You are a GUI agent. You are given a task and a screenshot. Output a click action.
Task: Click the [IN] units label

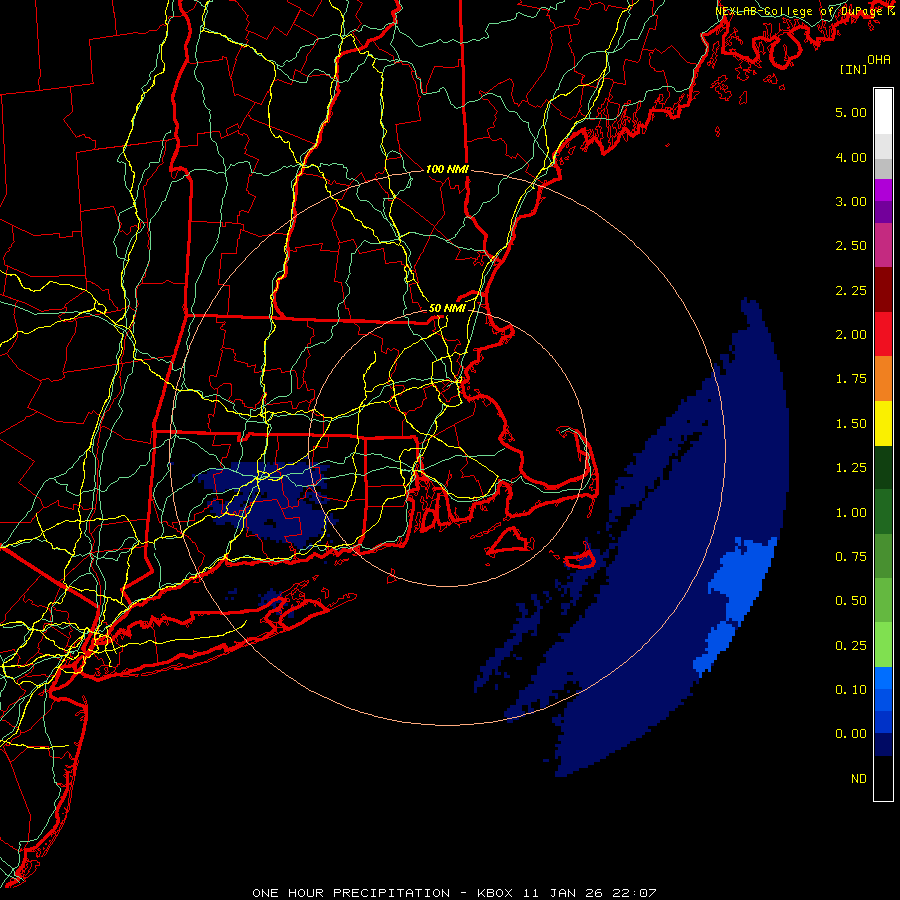click(x=853, y=69)
